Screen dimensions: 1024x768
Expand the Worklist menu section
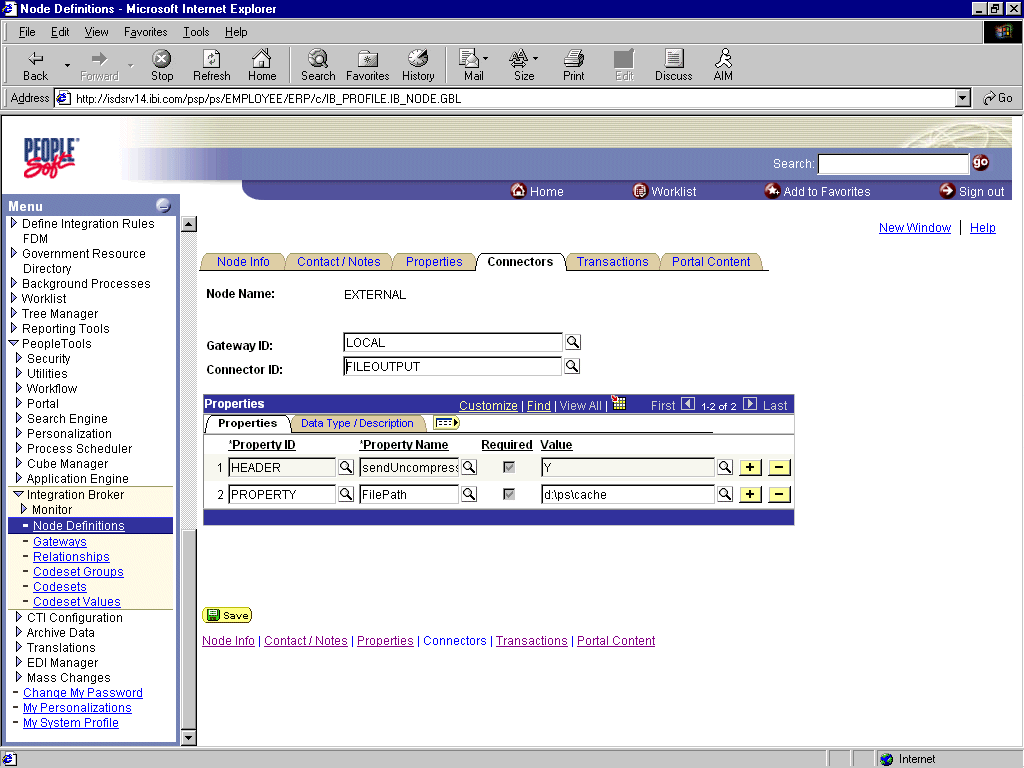[x=43, y=298]
